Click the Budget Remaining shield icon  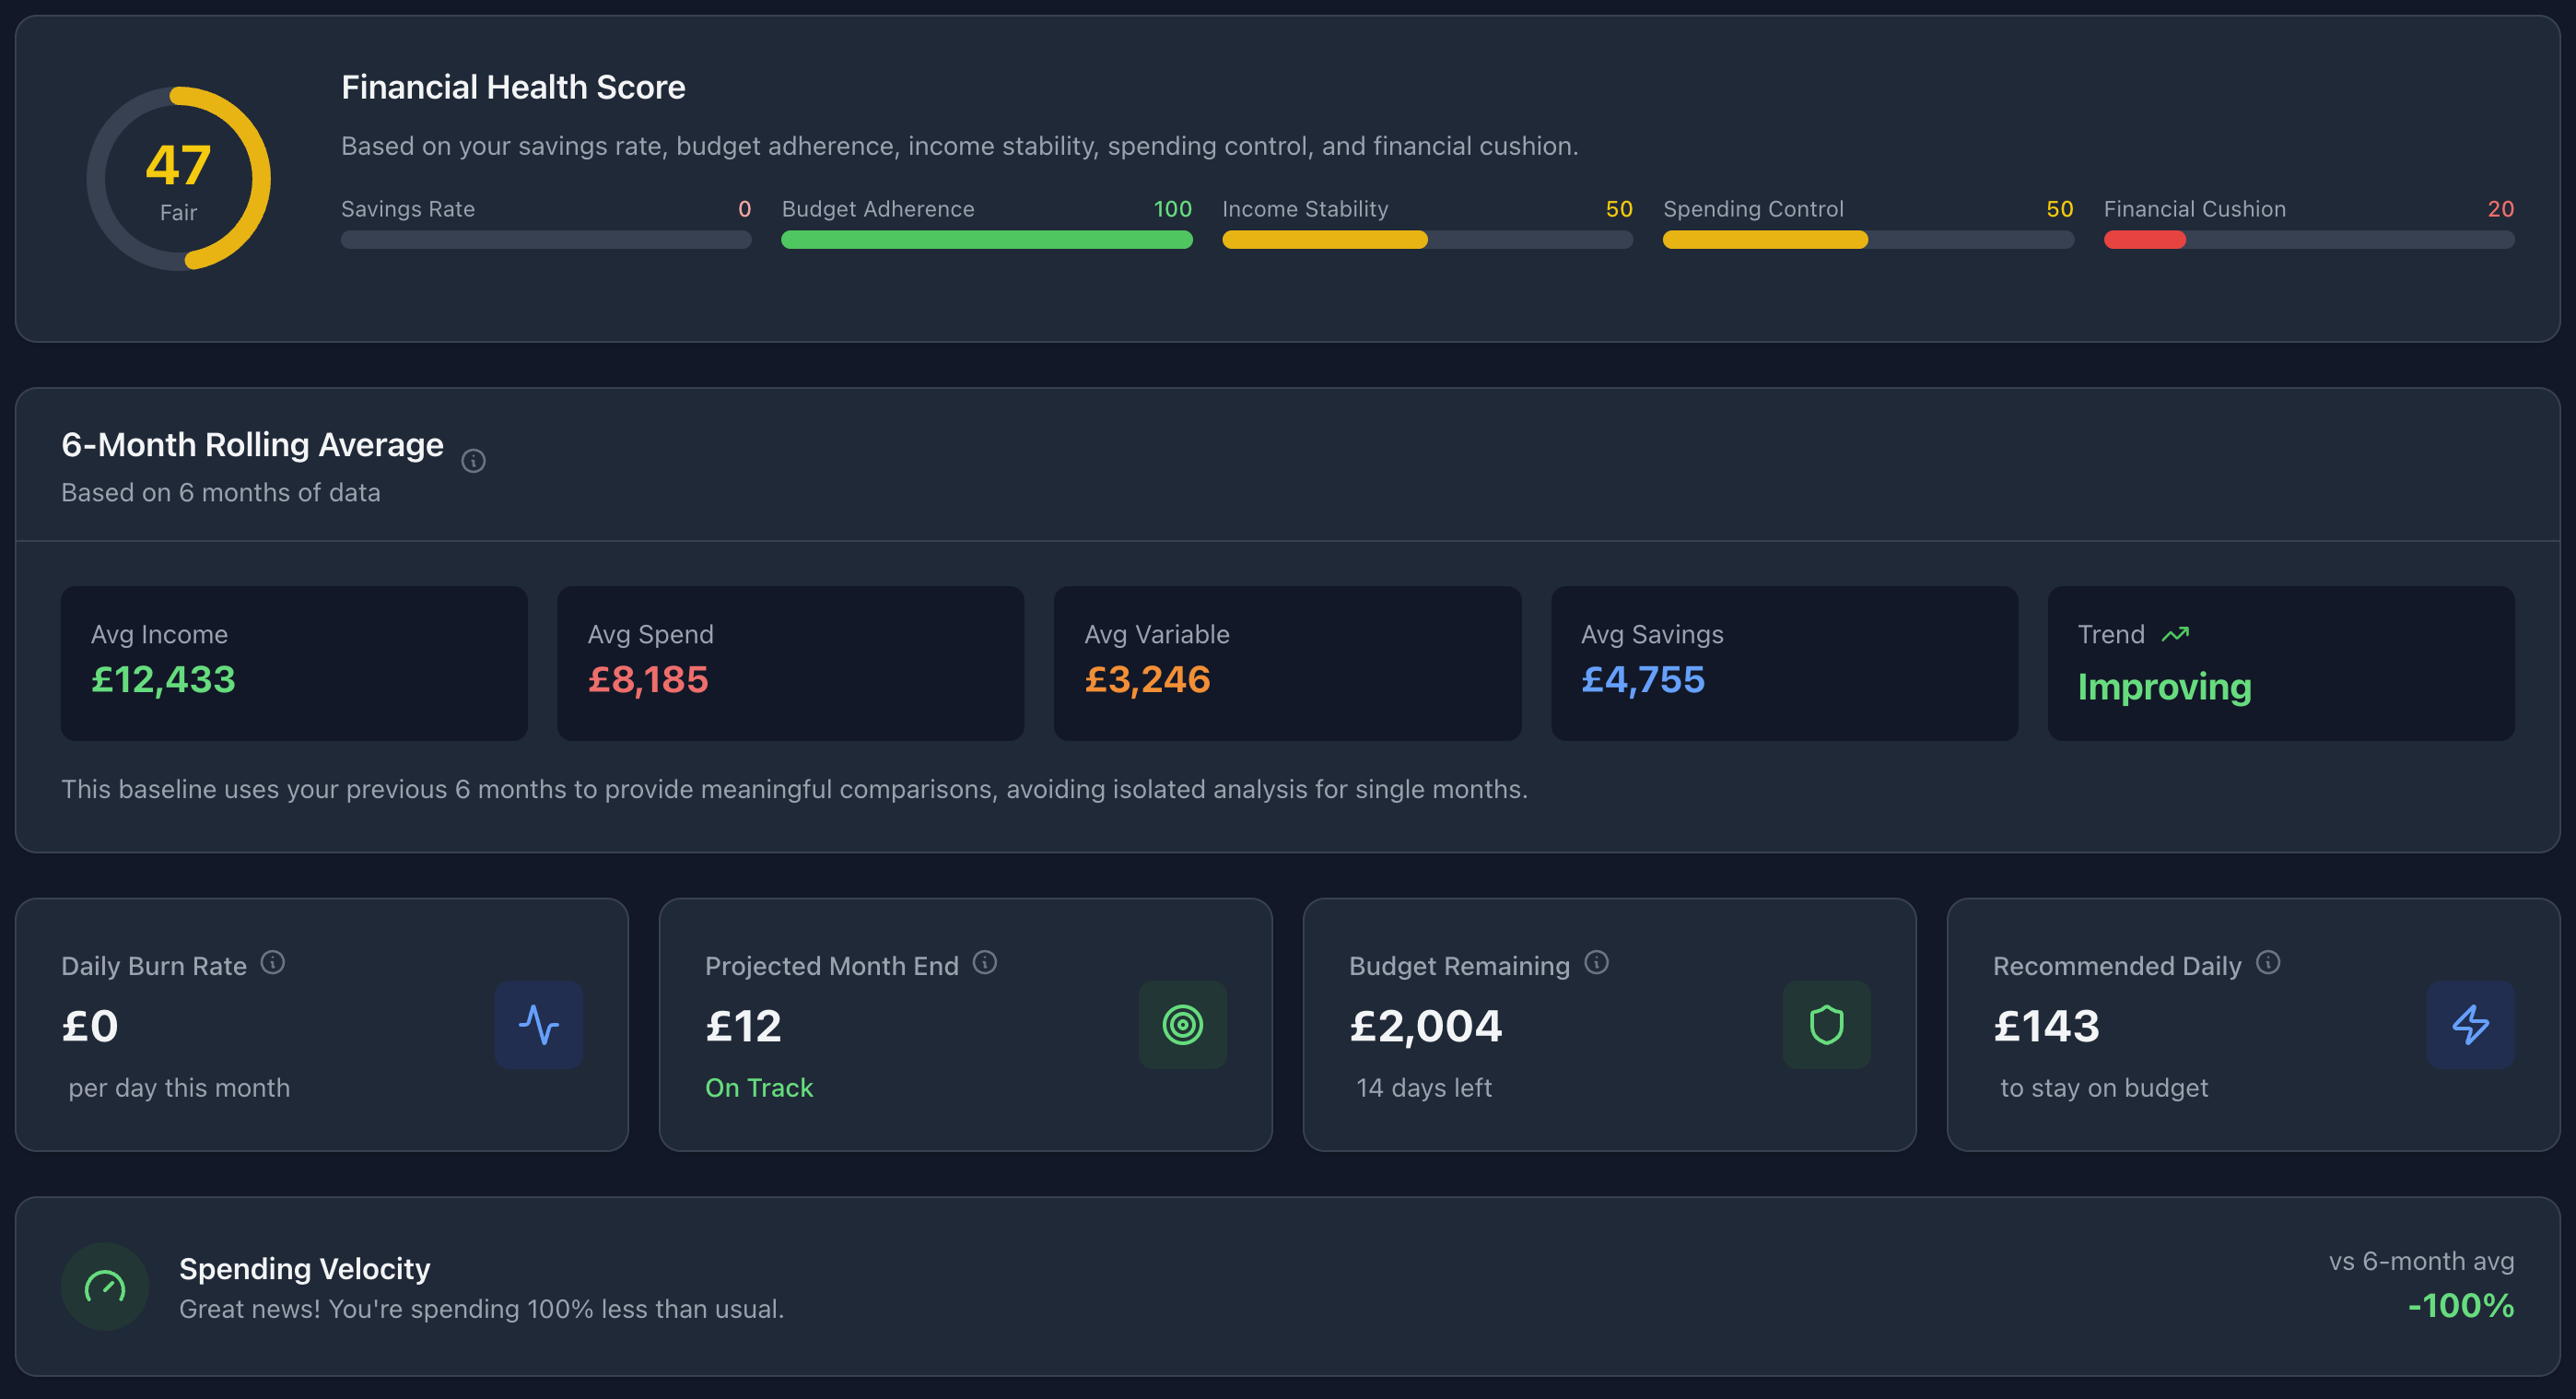coord(1827,1024)
